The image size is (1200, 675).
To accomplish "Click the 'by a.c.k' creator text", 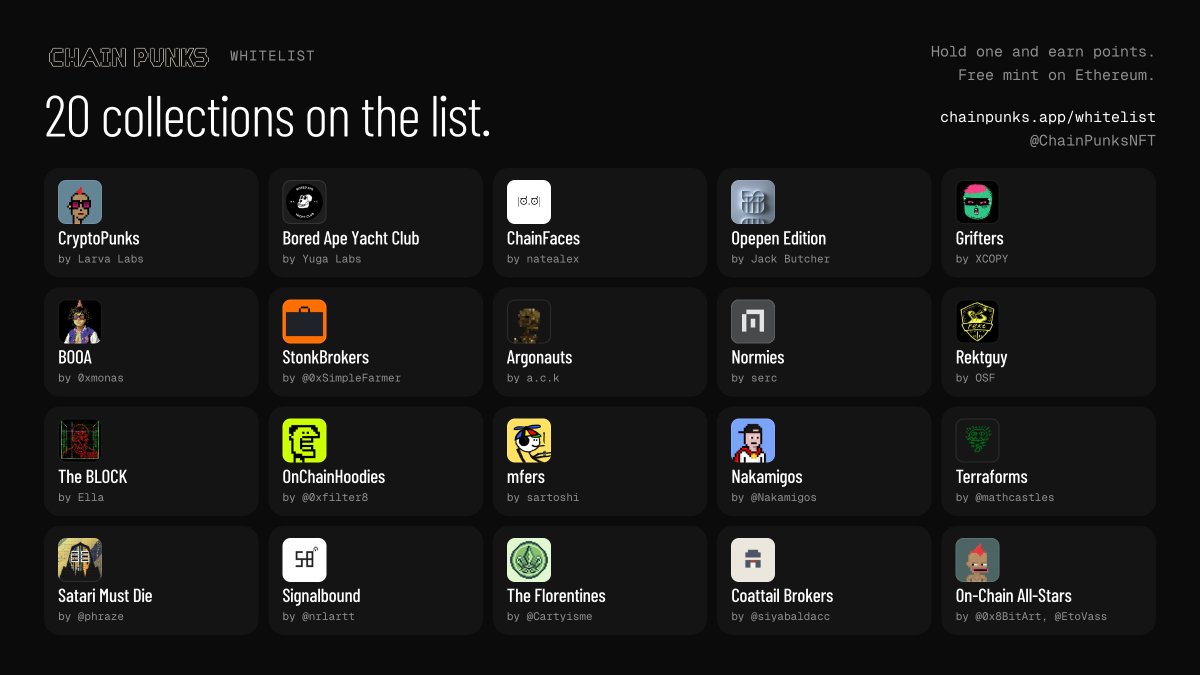I will pyautogui.click(x=534, y=378).
